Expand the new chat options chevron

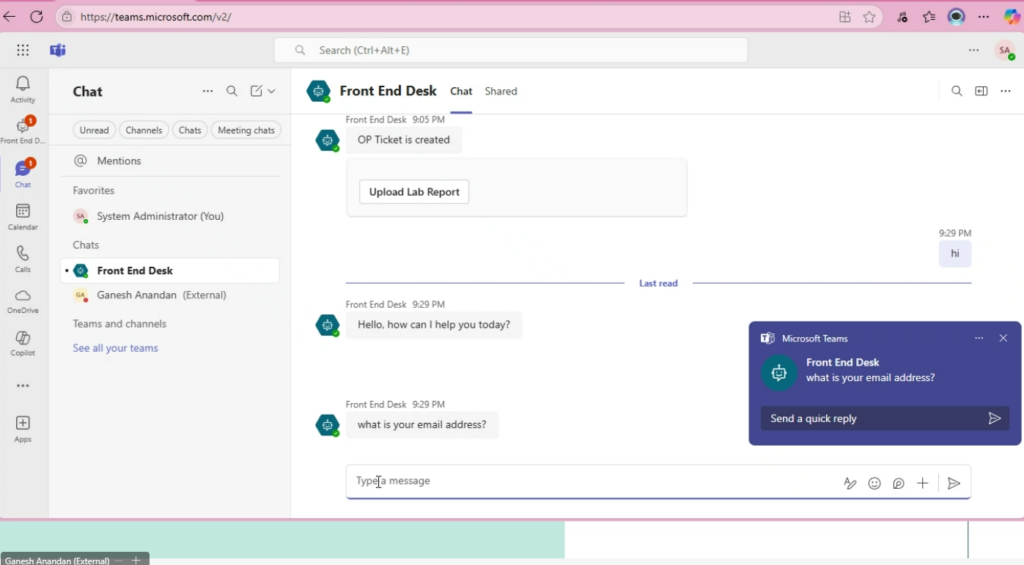(272, 91)
